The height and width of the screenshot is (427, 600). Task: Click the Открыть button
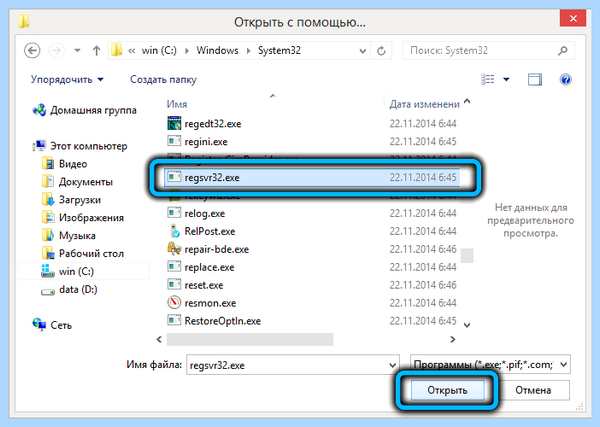(447, 390)
